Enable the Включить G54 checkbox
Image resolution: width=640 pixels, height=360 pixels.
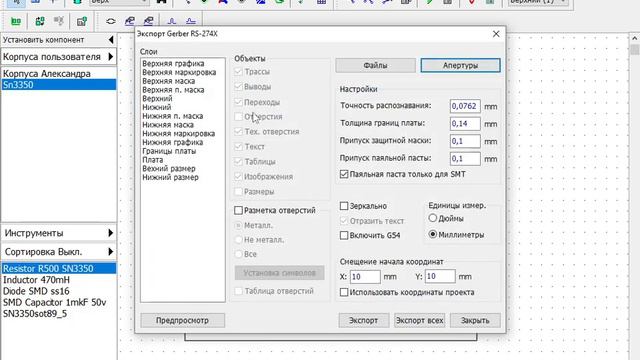344,236
